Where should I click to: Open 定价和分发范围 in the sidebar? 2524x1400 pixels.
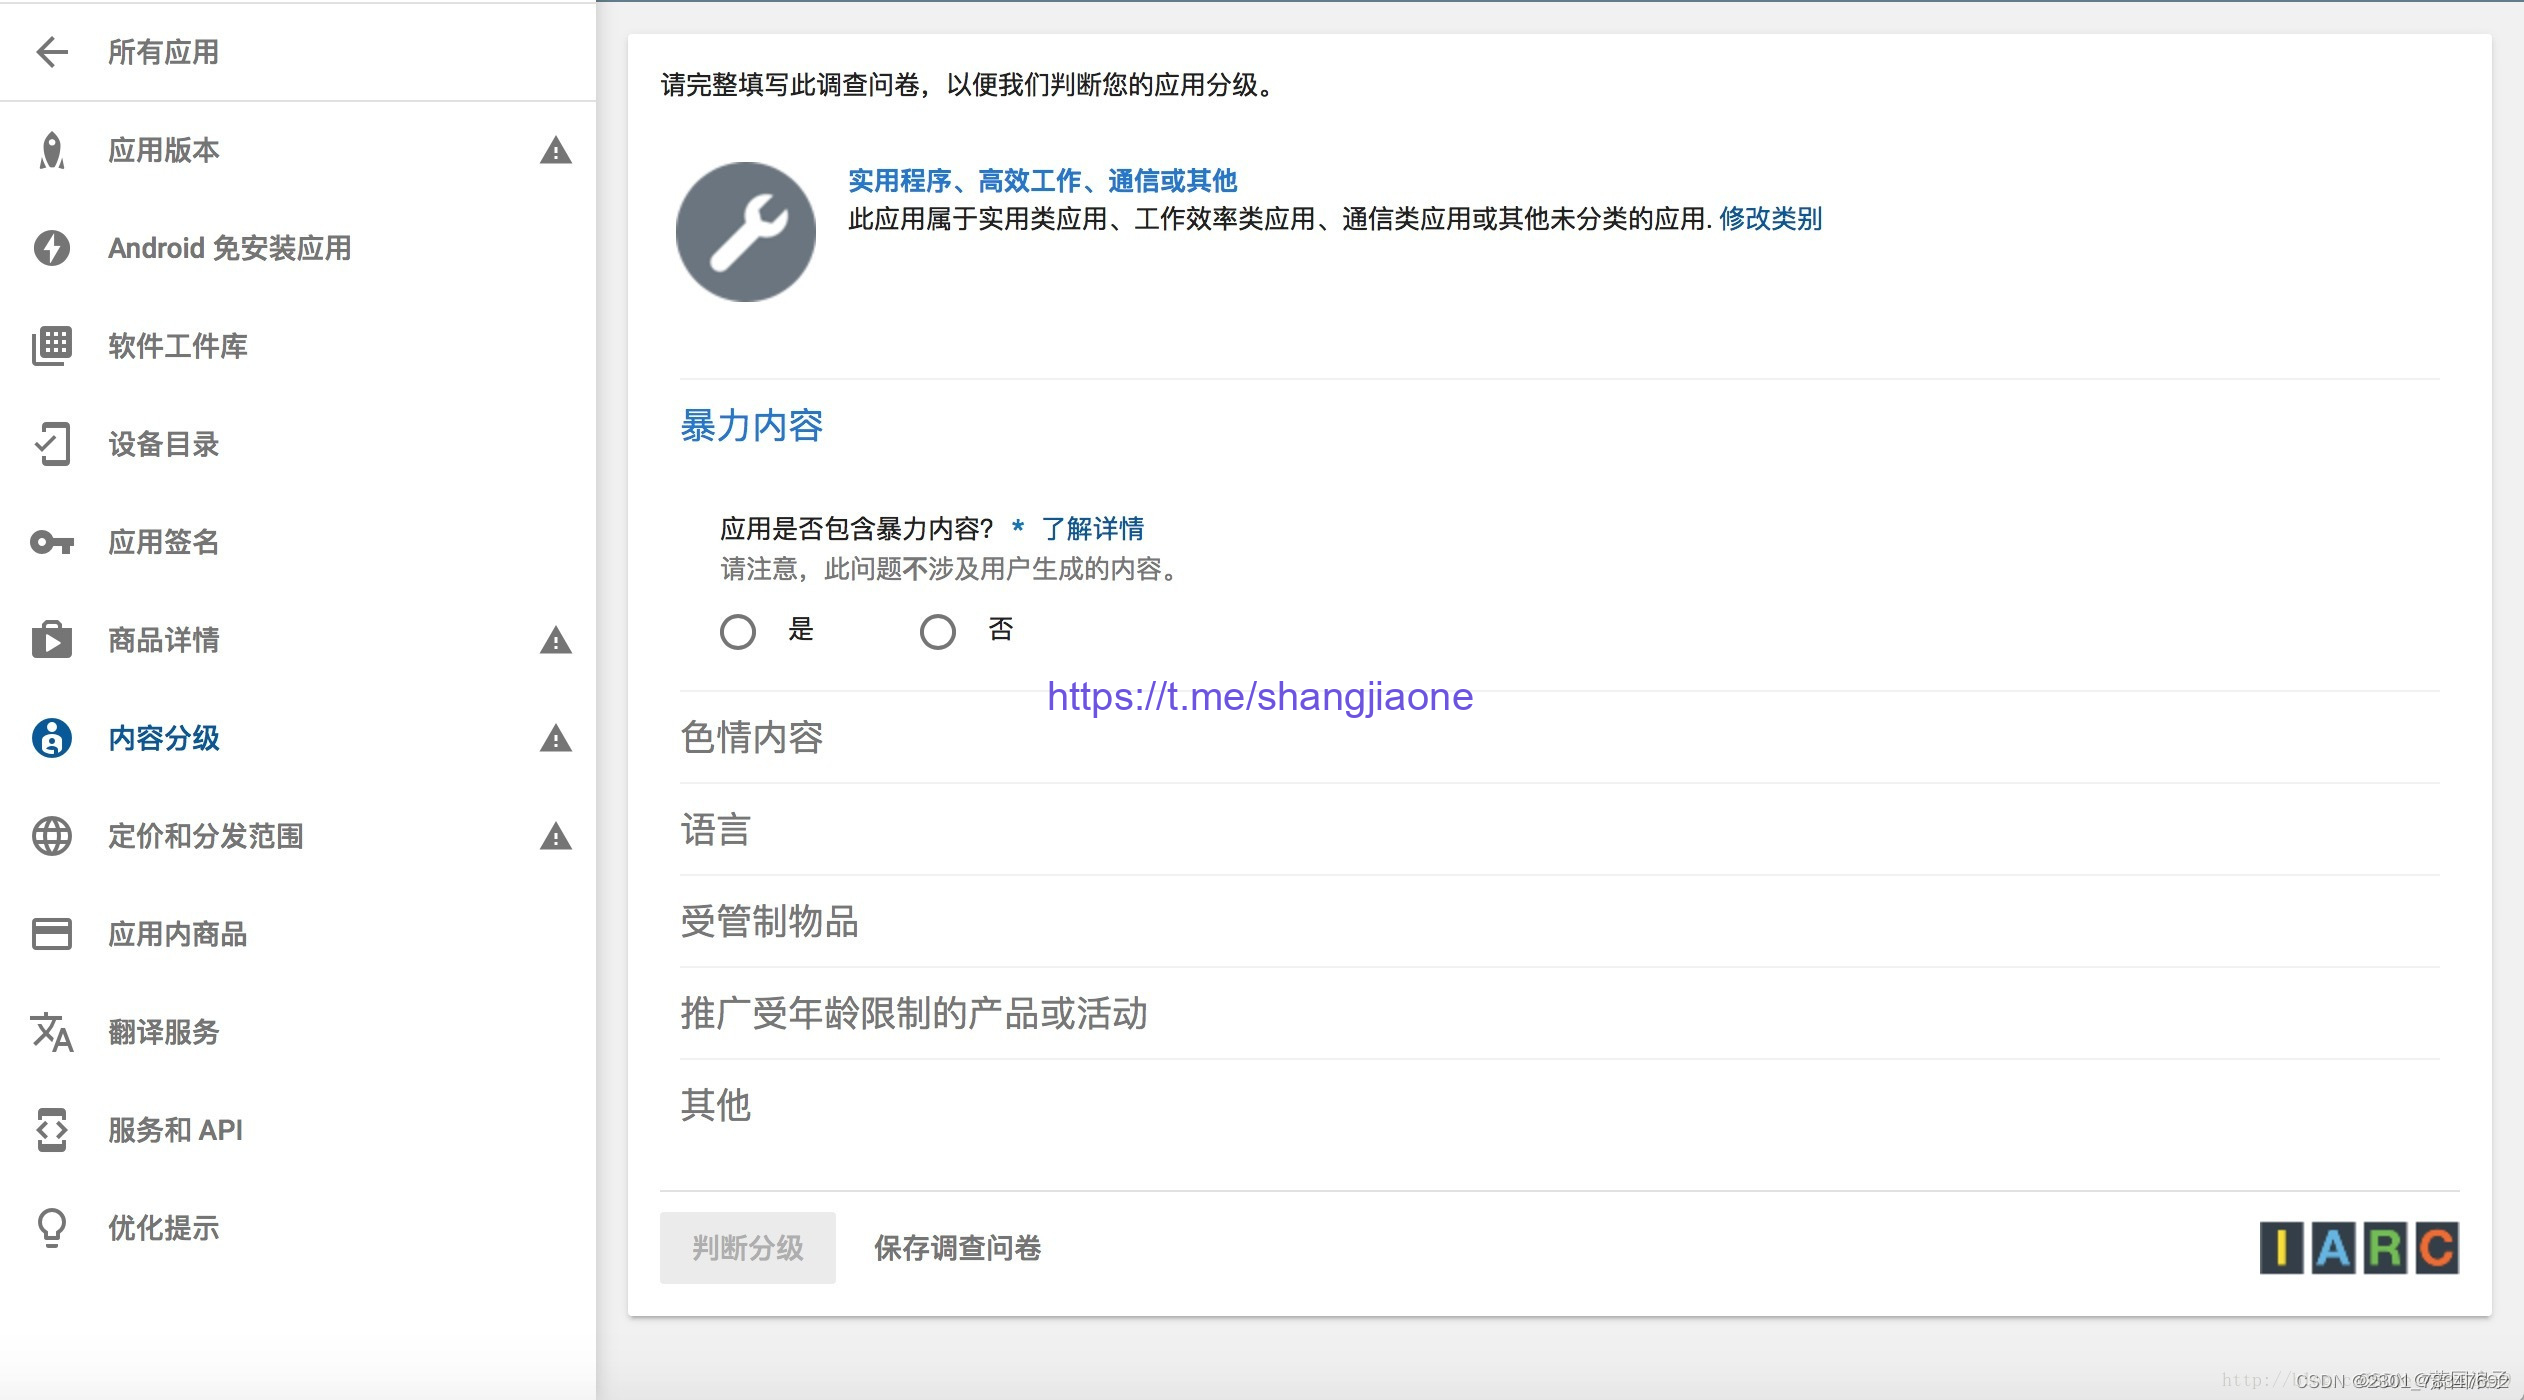(x=206, y=836)
